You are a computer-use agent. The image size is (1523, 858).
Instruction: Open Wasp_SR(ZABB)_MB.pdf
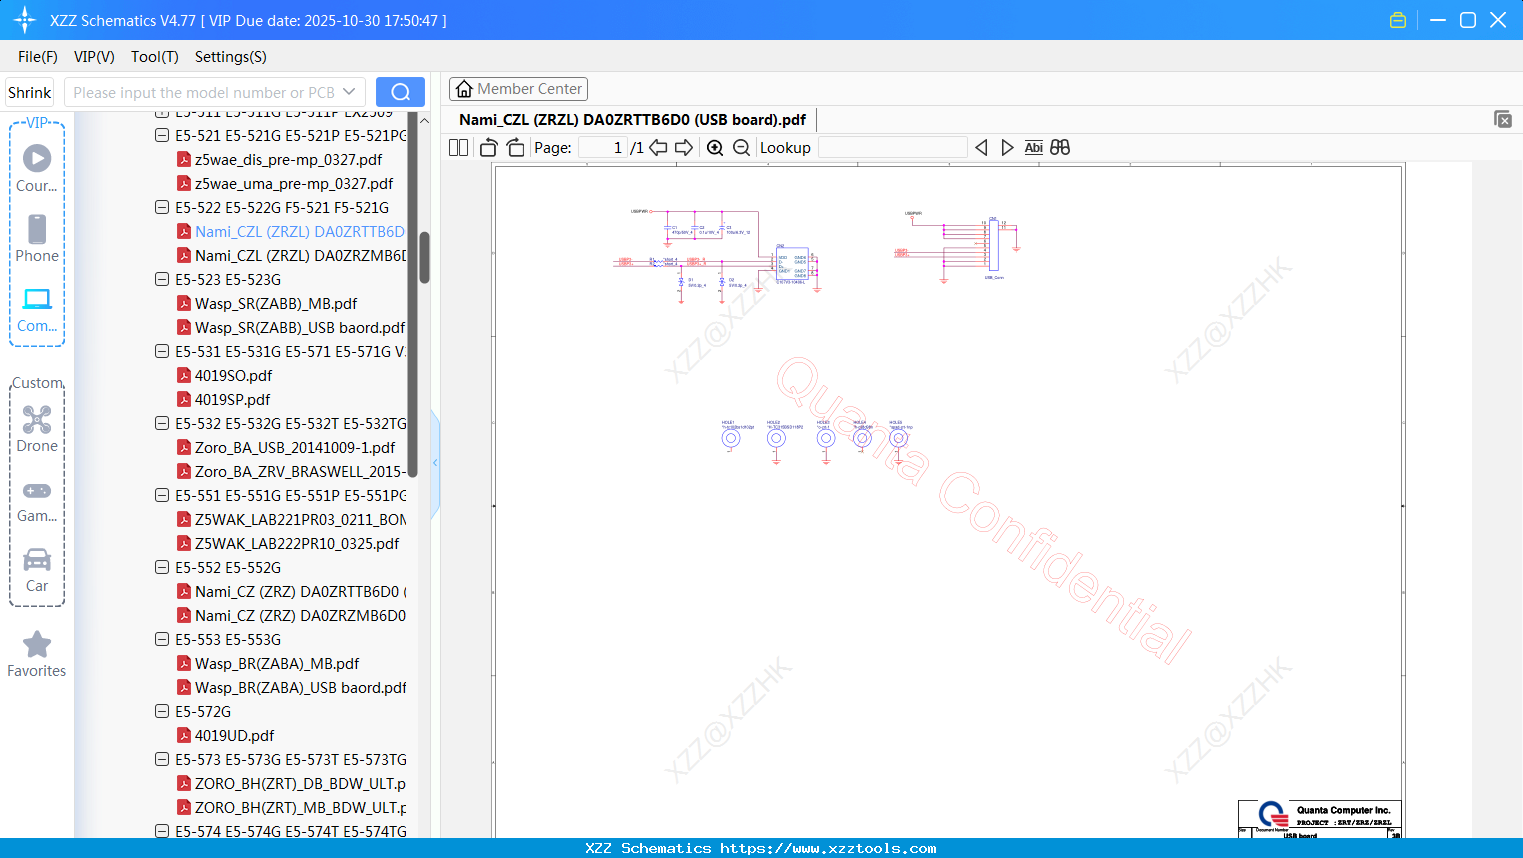(276, 303)
